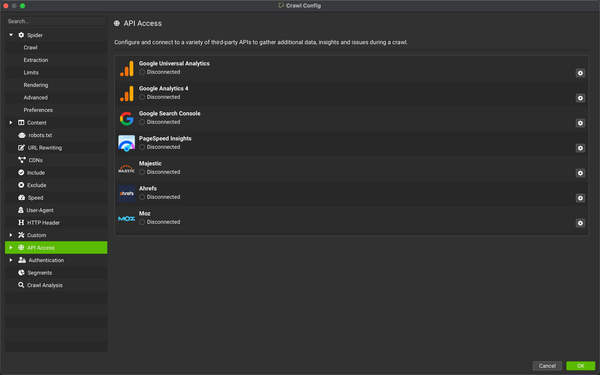600x375 pixels.
Task: Click the Google Universal Analytics name
Action: [174, 64]
